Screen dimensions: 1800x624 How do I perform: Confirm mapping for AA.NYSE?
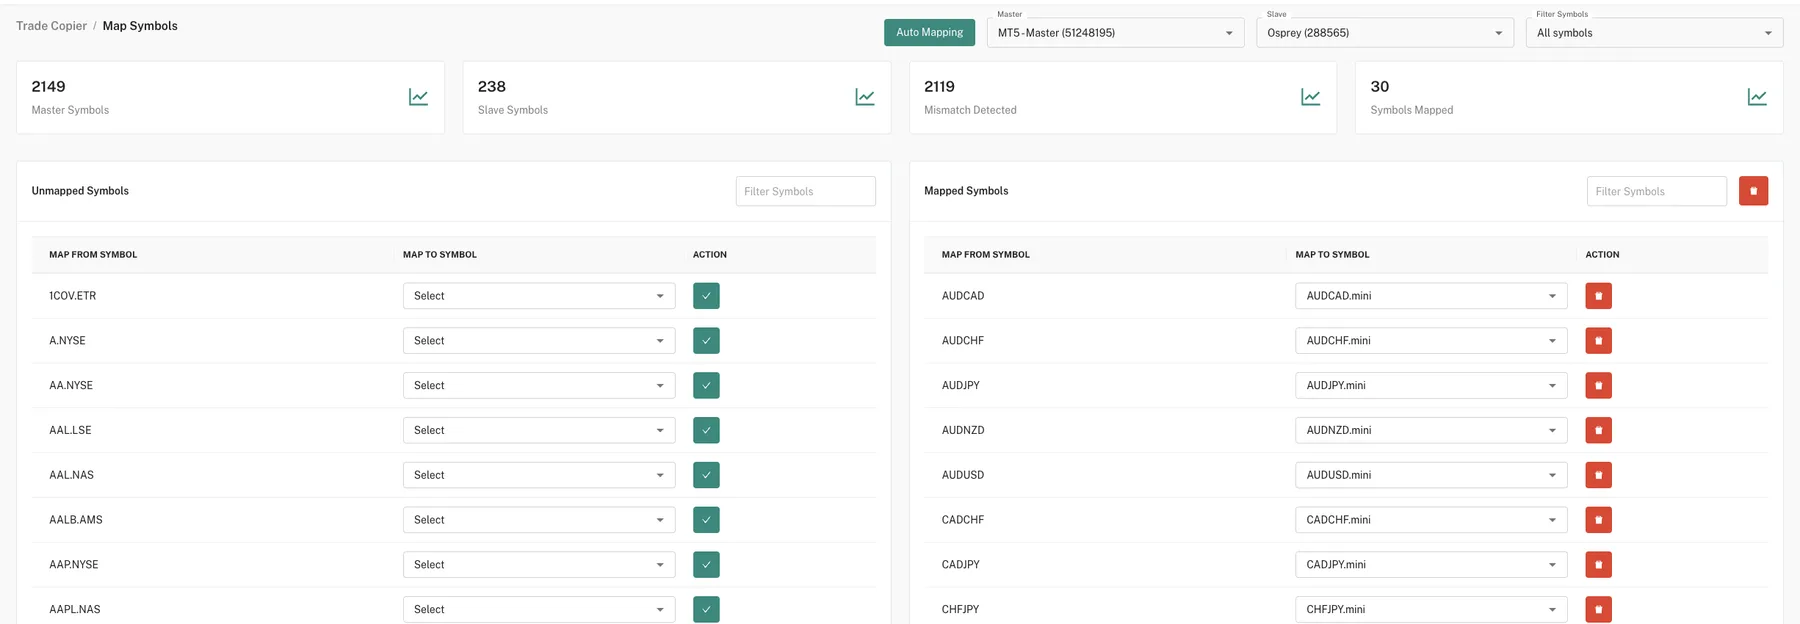coord(706,385)
